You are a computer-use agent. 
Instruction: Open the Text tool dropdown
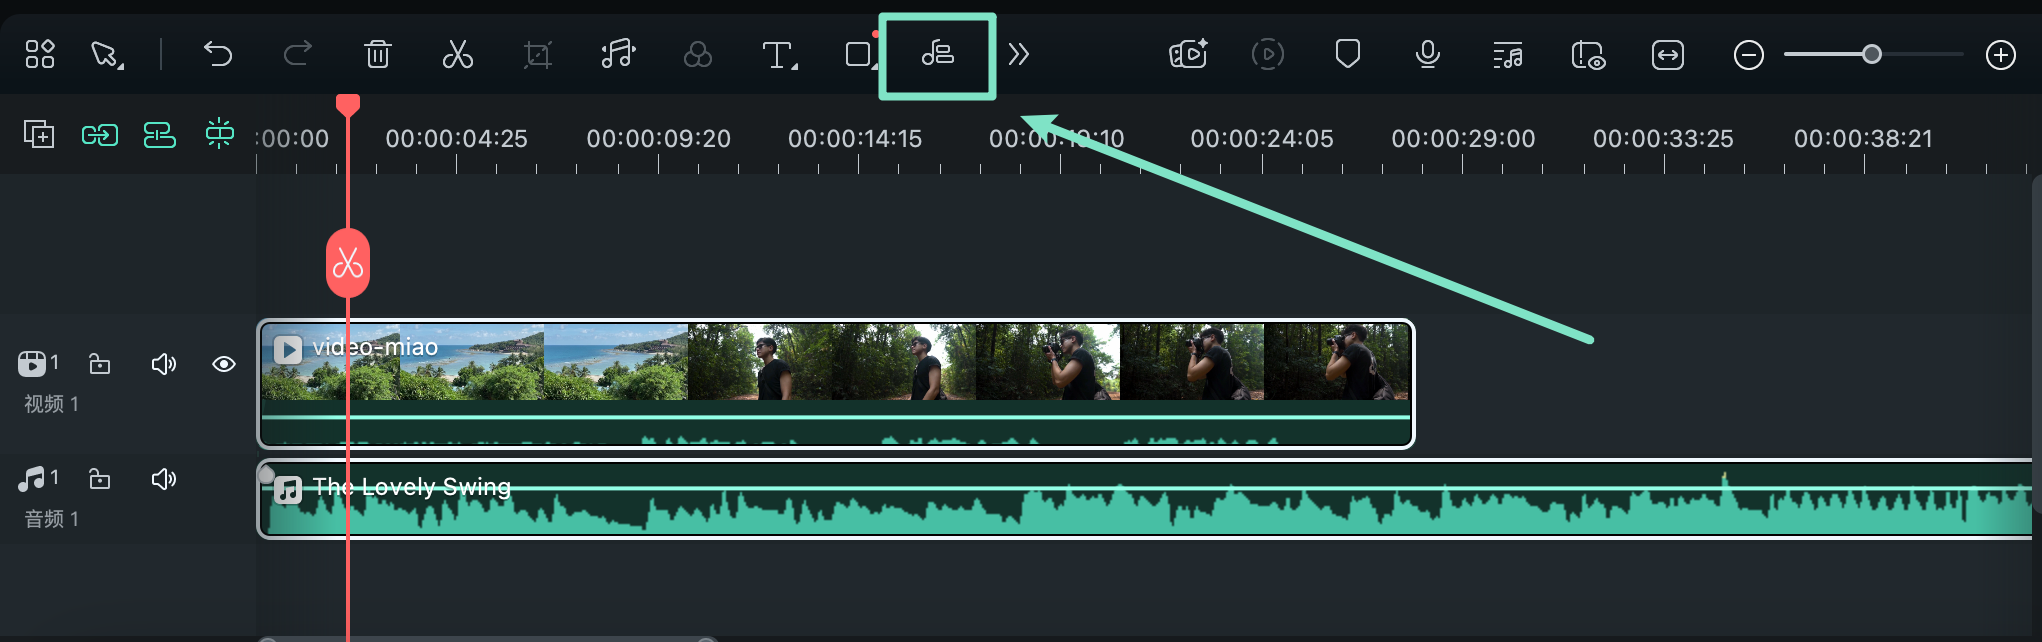[x=779, y=55]
